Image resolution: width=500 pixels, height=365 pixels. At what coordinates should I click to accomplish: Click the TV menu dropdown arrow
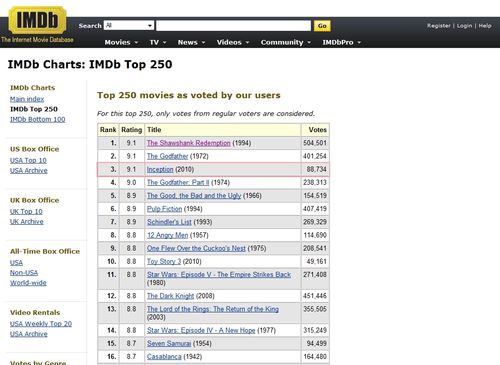[165, 43]
